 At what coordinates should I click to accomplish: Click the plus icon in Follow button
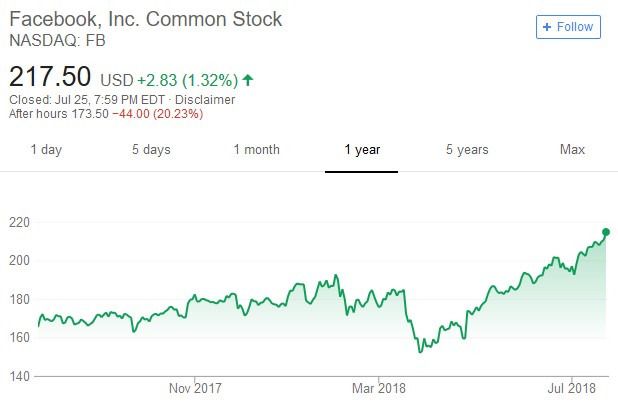pyautogui.click(x=547, y=27)
